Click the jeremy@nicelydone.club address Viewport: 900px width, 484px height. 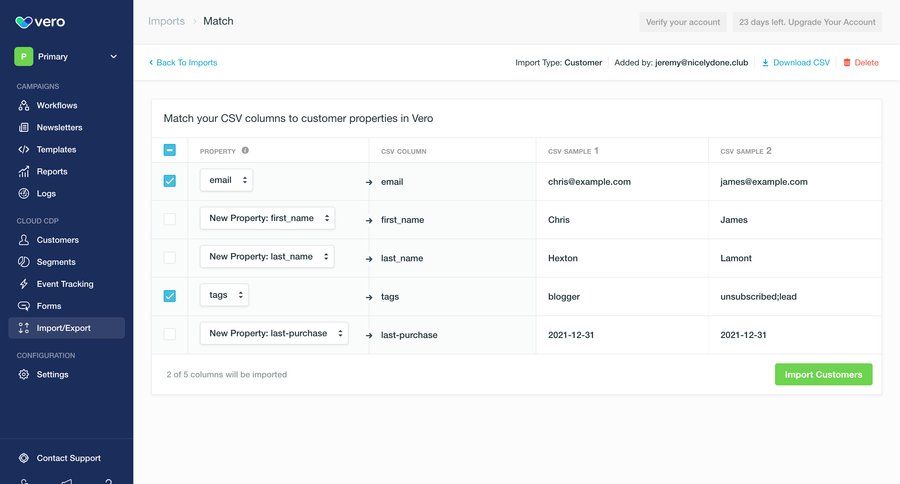click(x=701, y=63)
